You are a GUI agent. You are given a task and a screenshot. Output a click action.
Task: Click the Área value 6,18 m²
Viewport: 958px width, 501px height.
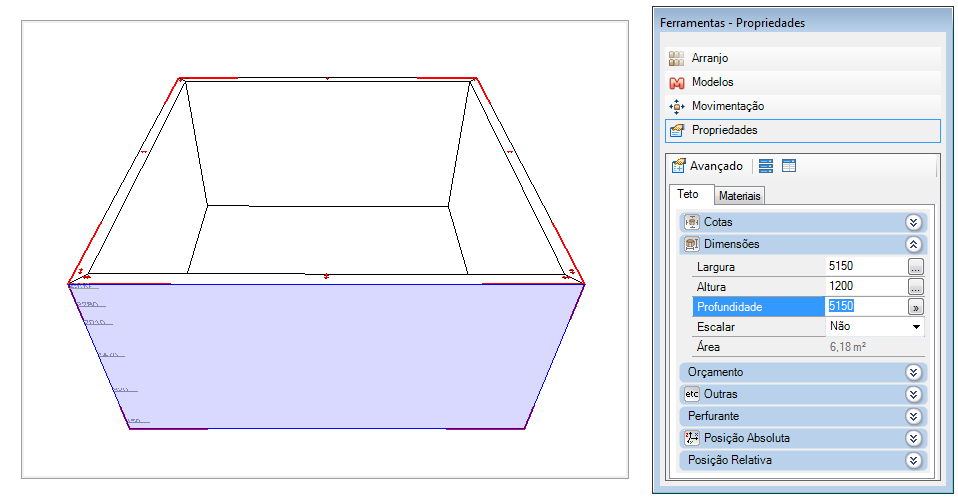[x=847, y=346]
